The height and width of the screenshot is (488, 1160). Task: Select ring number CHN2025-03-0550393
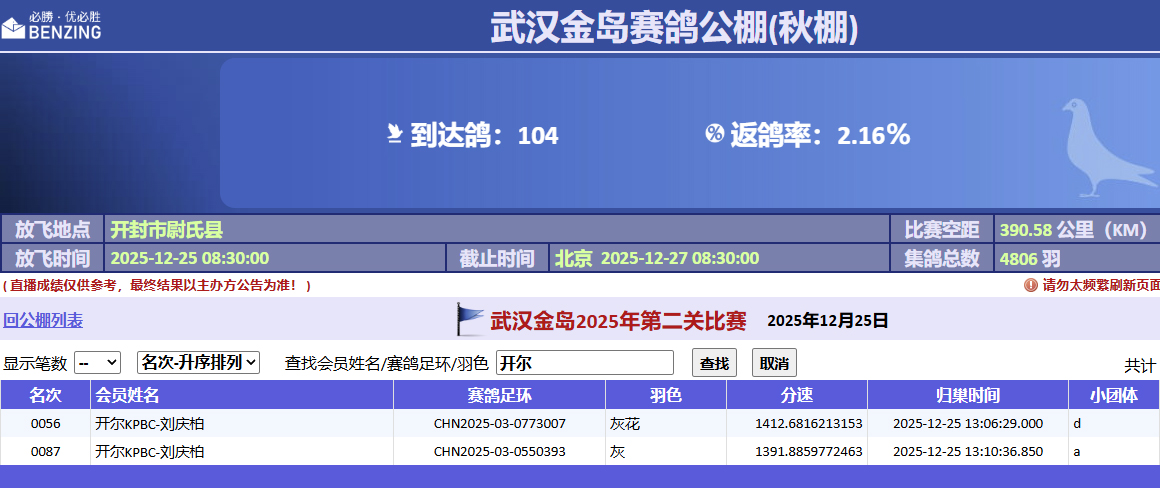(x=499, y=452)
